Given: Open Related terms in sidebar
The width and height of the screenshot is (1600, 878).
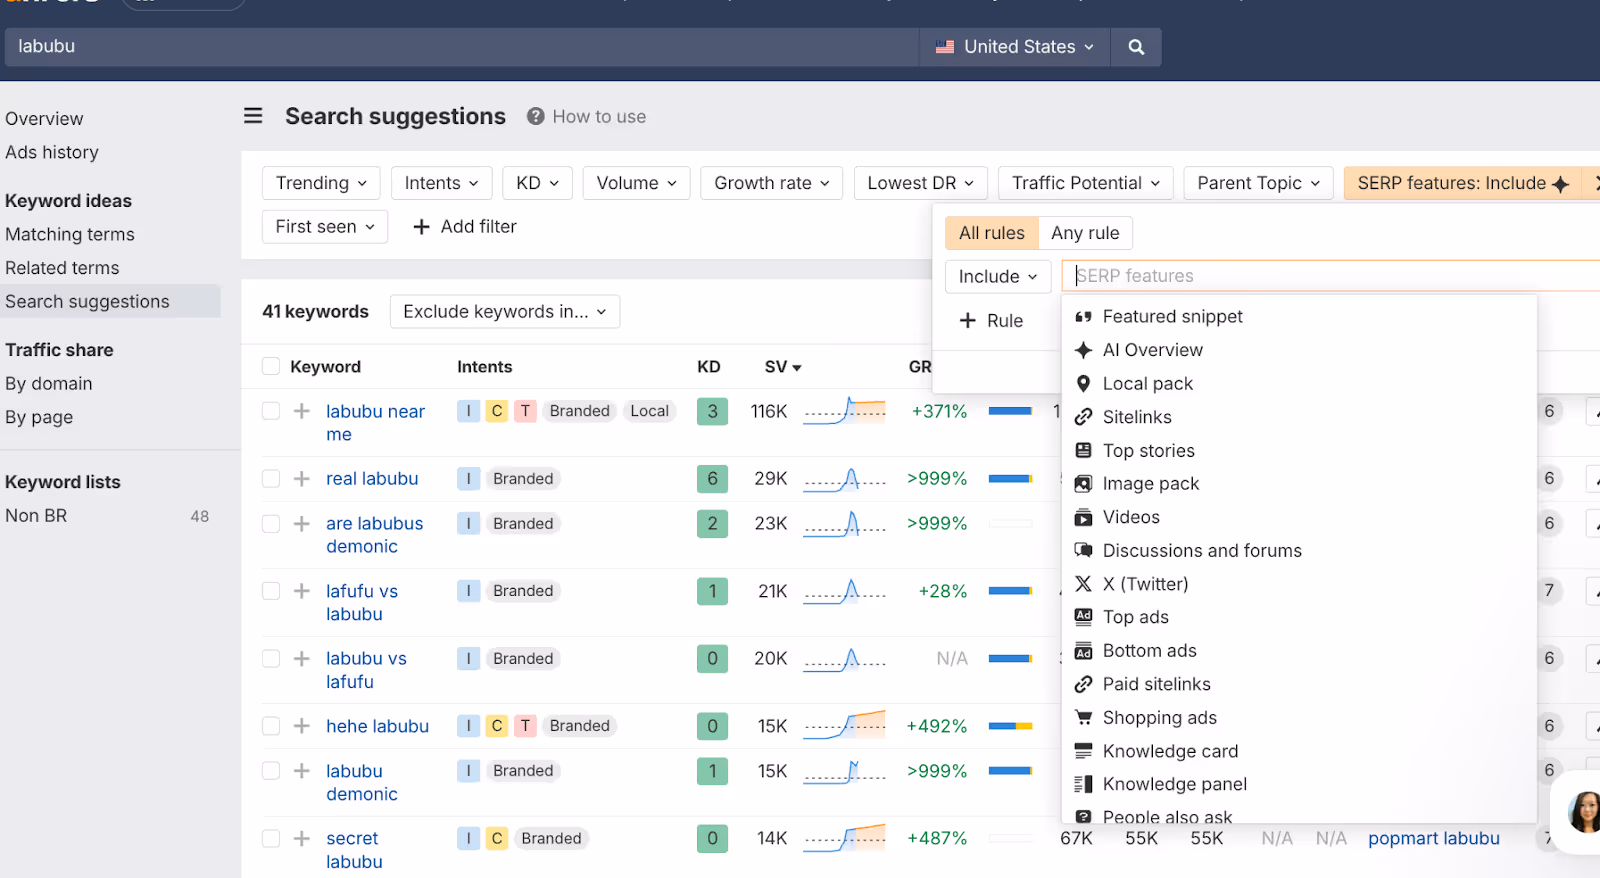Looking at the screenshot, I should [62, 268].
